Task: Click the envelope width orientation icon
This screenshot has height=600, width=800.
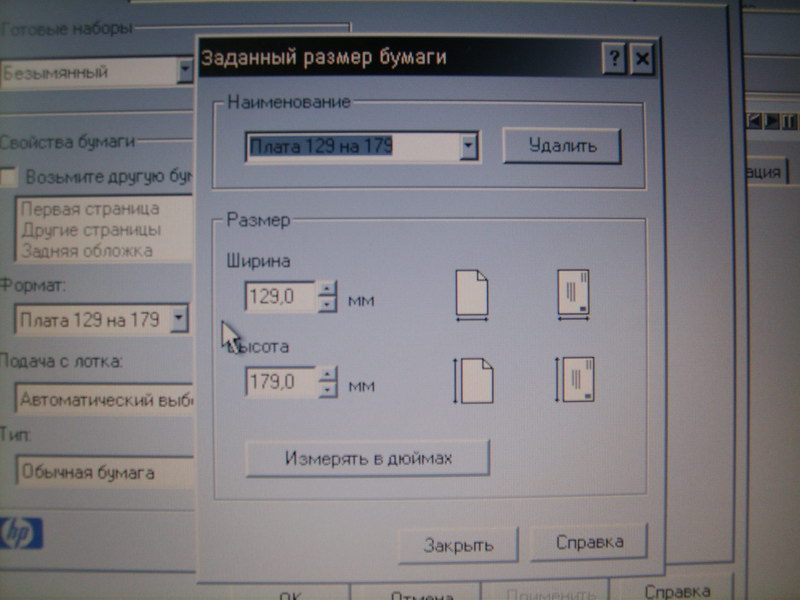Action: pos(573,295)
